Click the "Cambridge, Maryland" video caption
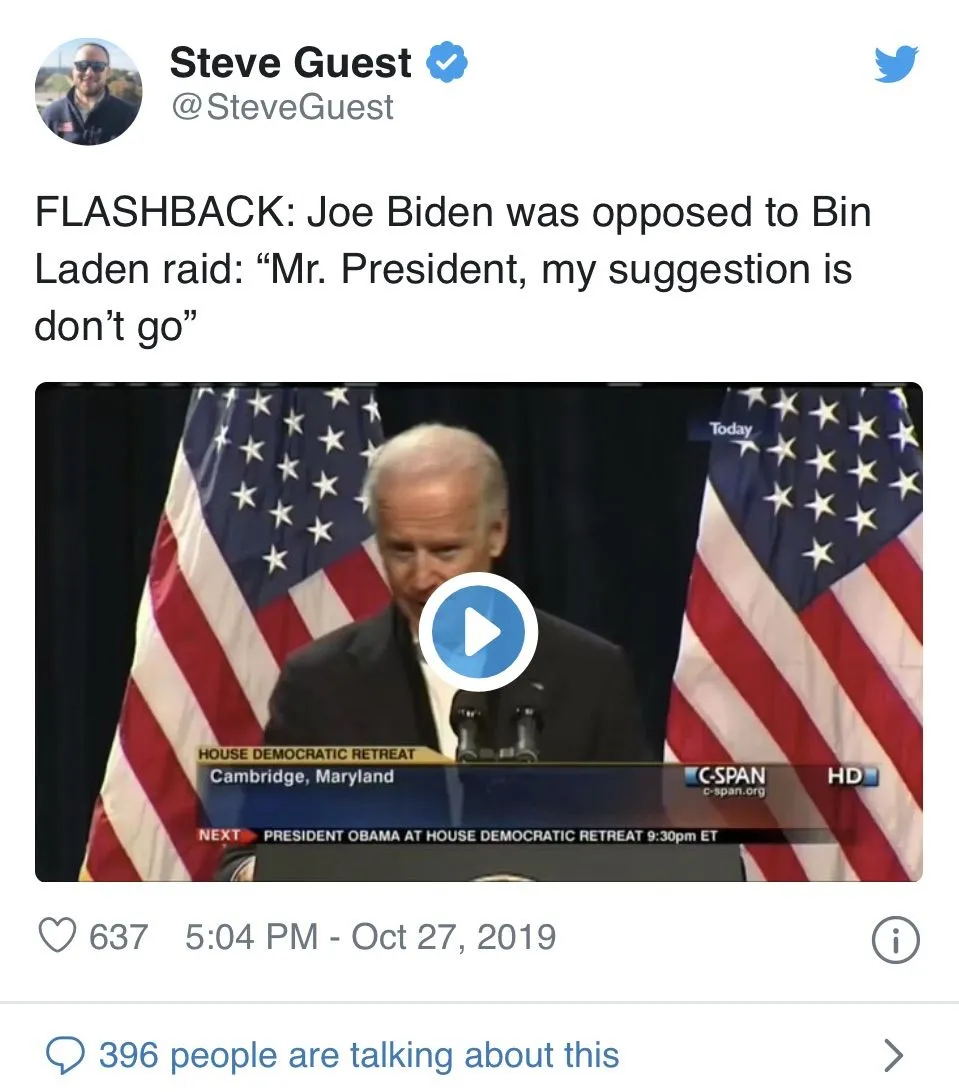 [x=302, y=777]
